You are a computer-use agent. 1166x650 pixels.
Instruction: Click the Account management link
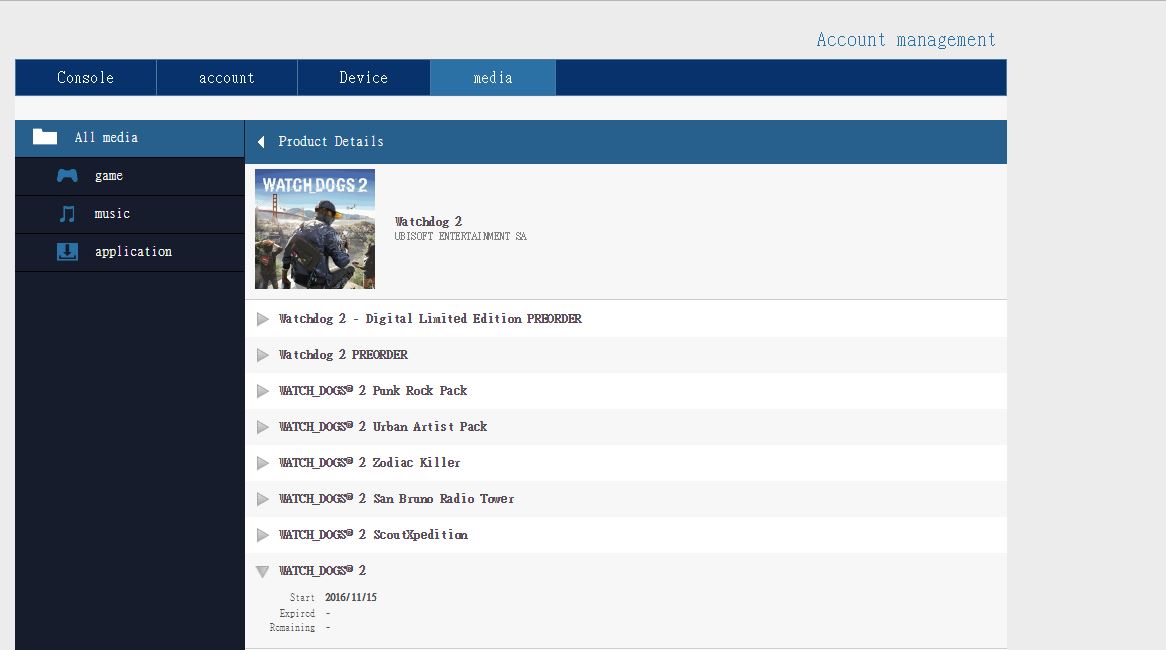[x=906, y=39]
